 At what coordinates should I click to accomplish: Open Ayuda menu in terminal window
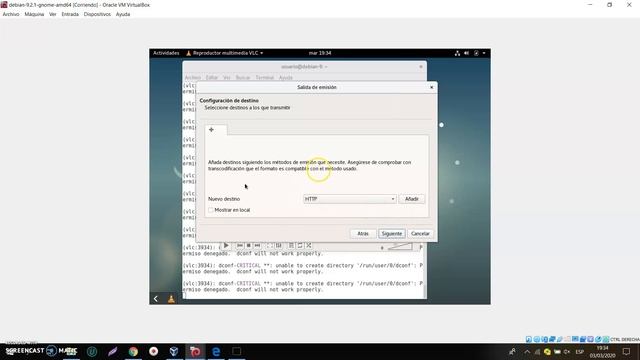point(286,78)
